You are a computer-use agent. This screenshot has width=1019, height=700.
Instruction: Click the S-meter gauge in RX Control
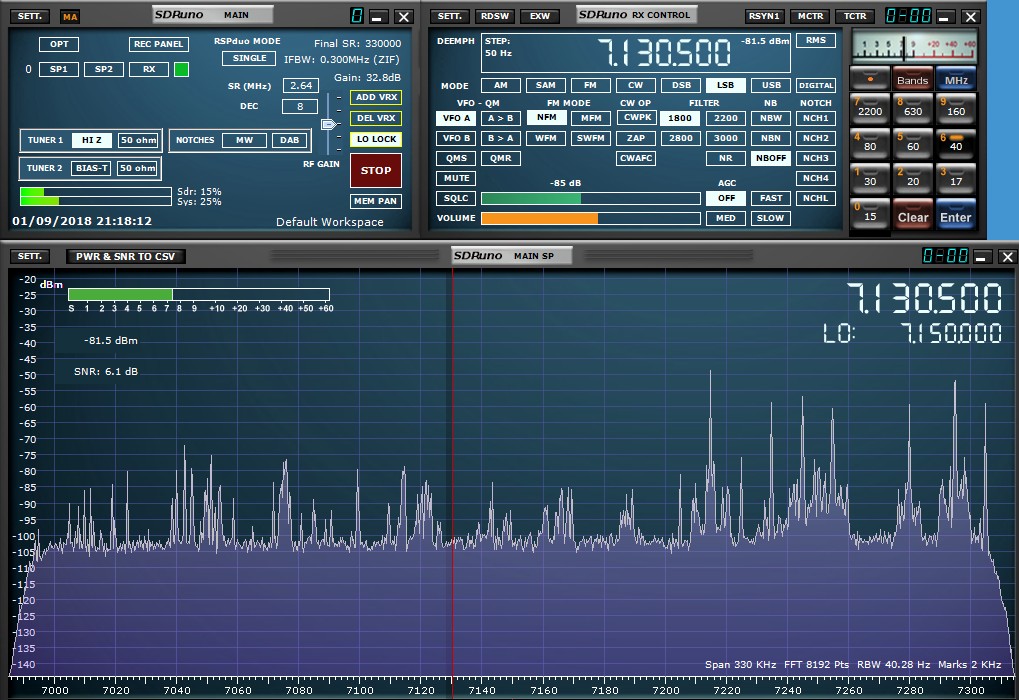tap(914, 46)
